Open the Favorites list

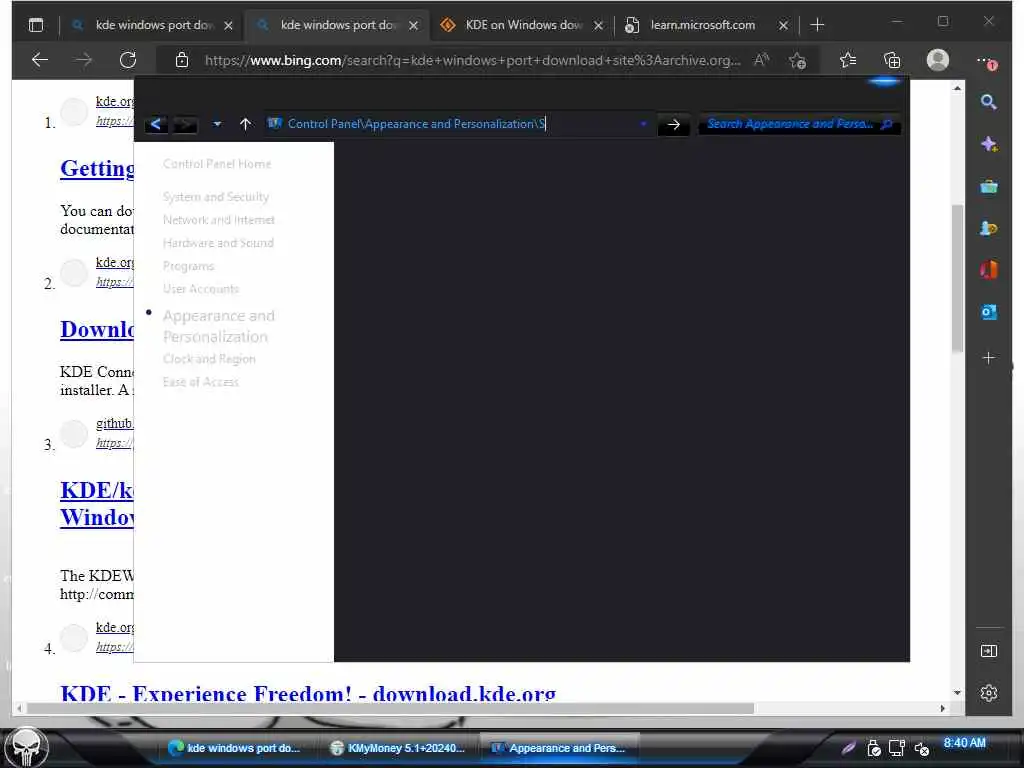(x=848, y=60)
